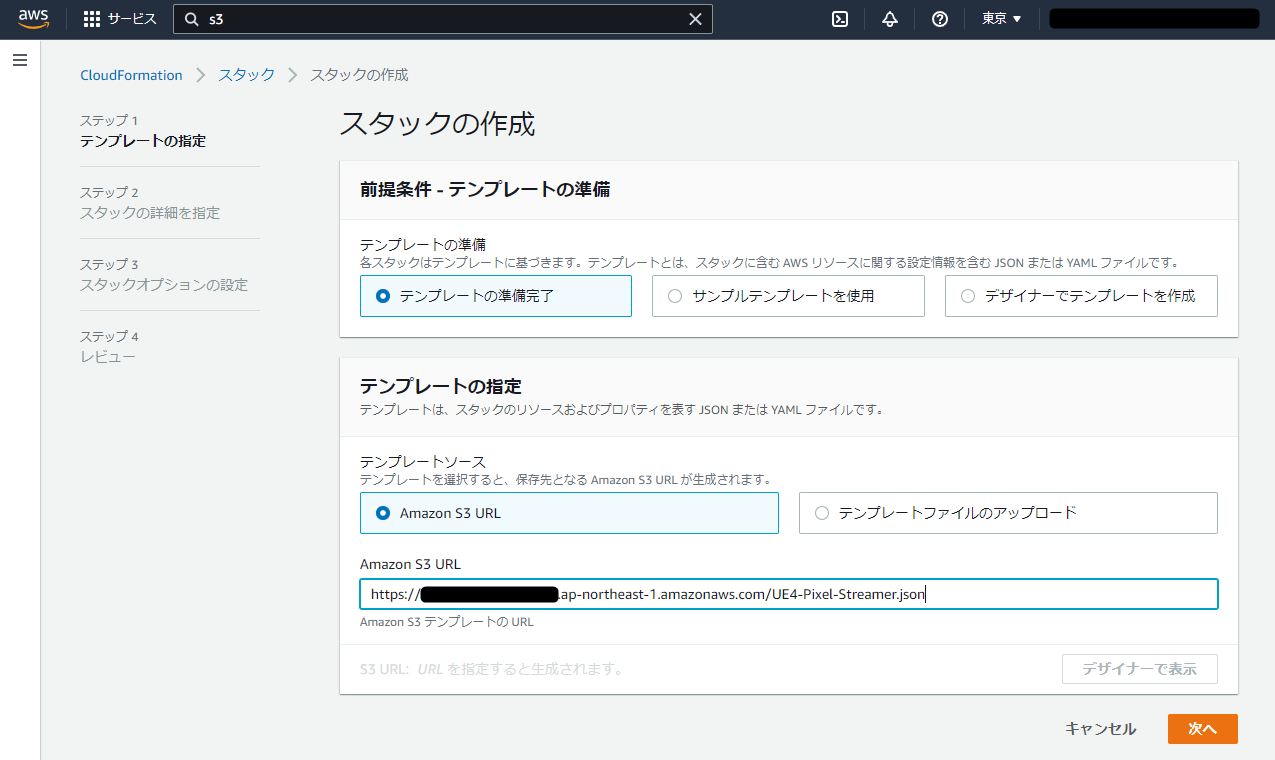Go to CloudFormation breadcrumb link

tap(131, 75)
